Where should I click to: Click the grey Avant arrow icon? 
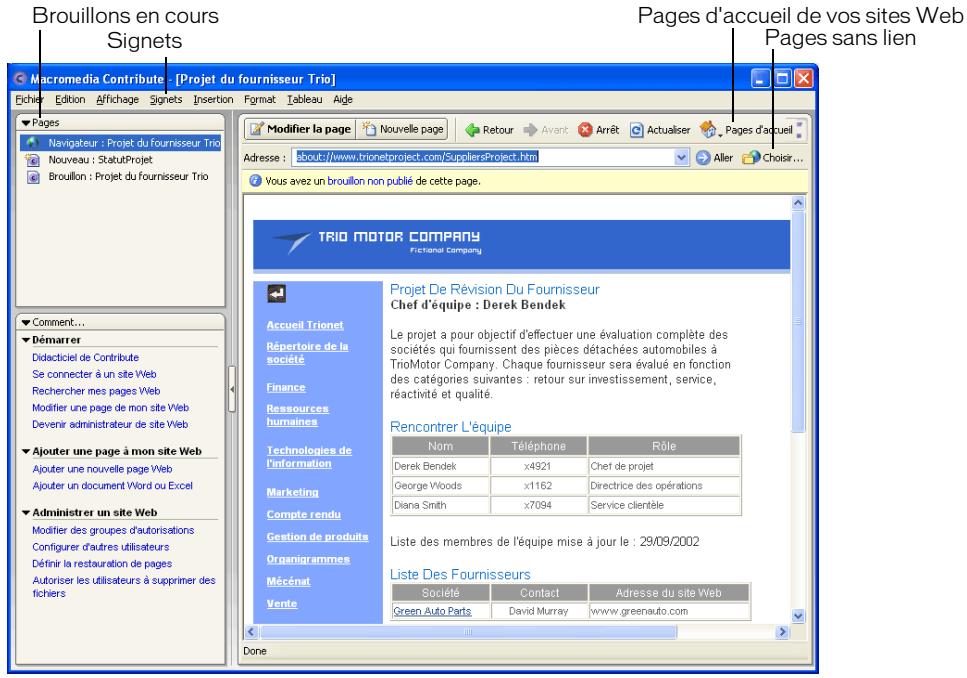[x=530, y=130]
